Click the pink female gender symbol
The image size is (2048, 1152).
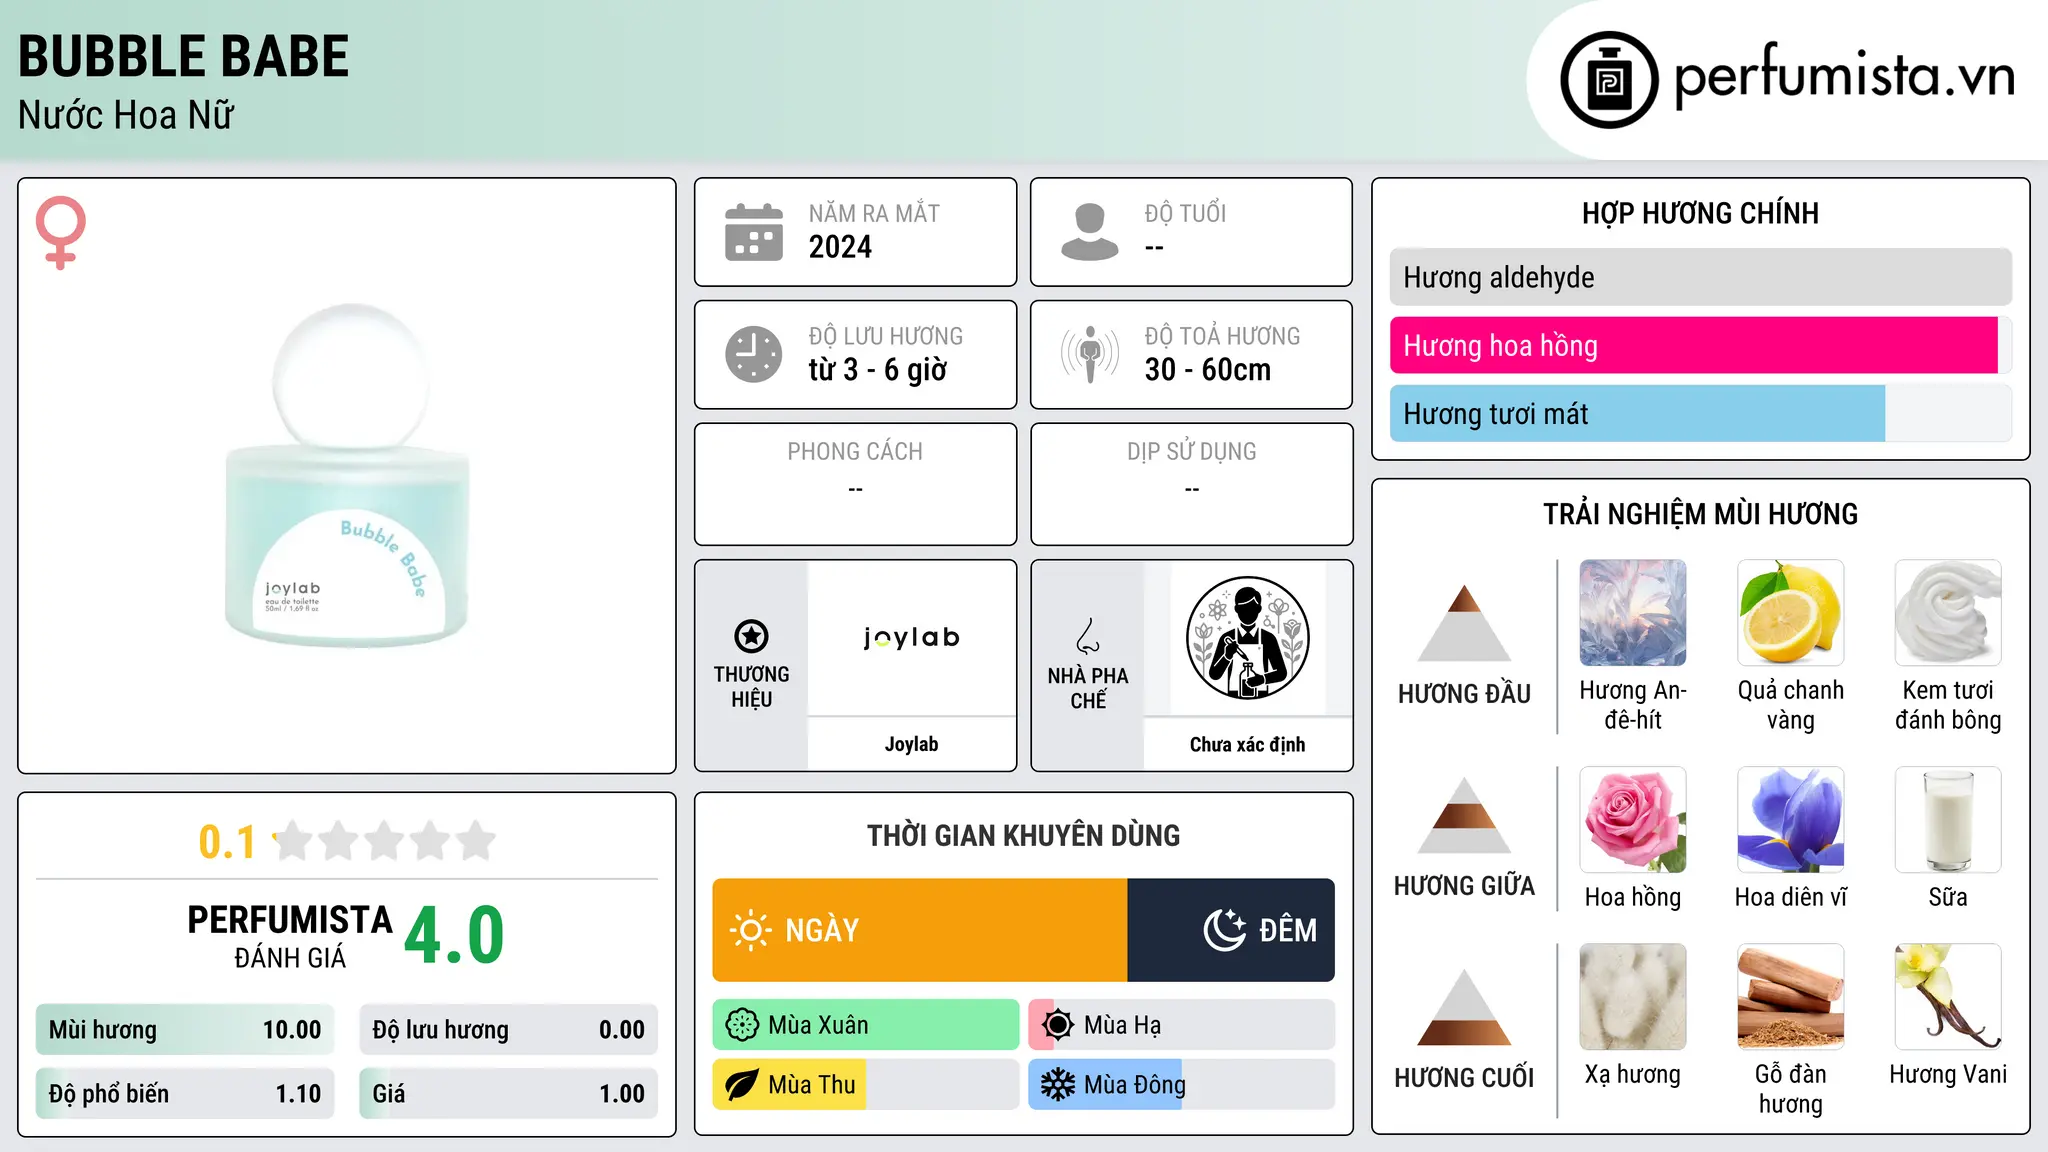[x=60, y=232]
